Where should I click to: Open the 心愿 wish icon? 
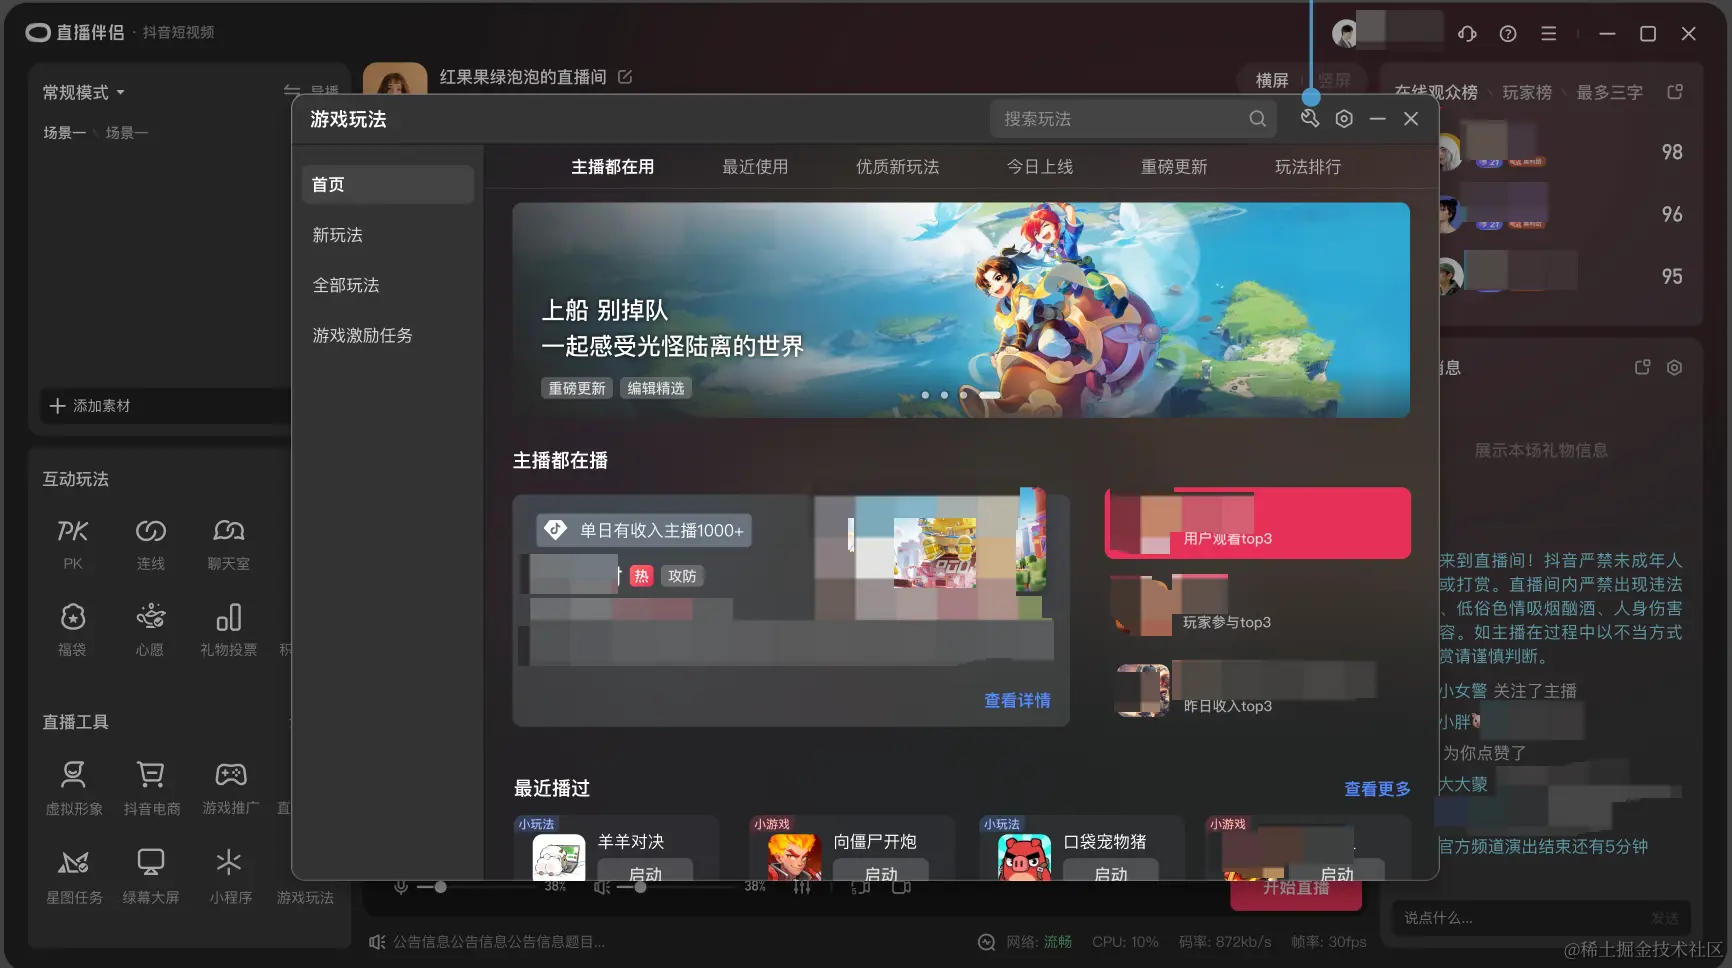pos(150,617)
